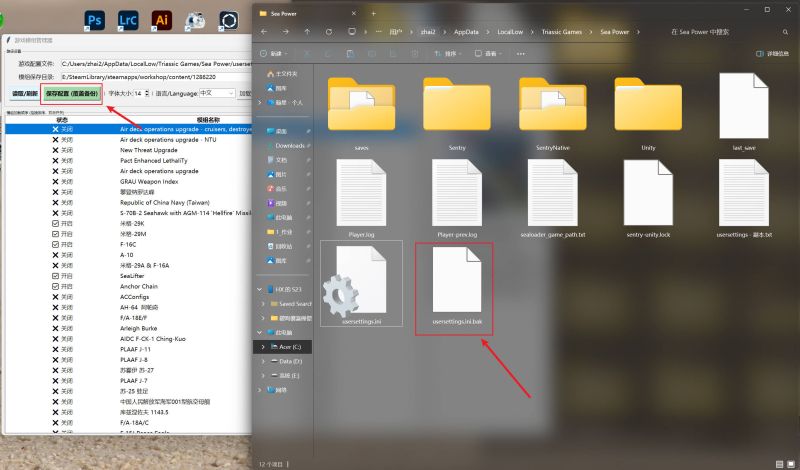Open the 新建 (New) dropdown in Explorer

coord(274,54)
